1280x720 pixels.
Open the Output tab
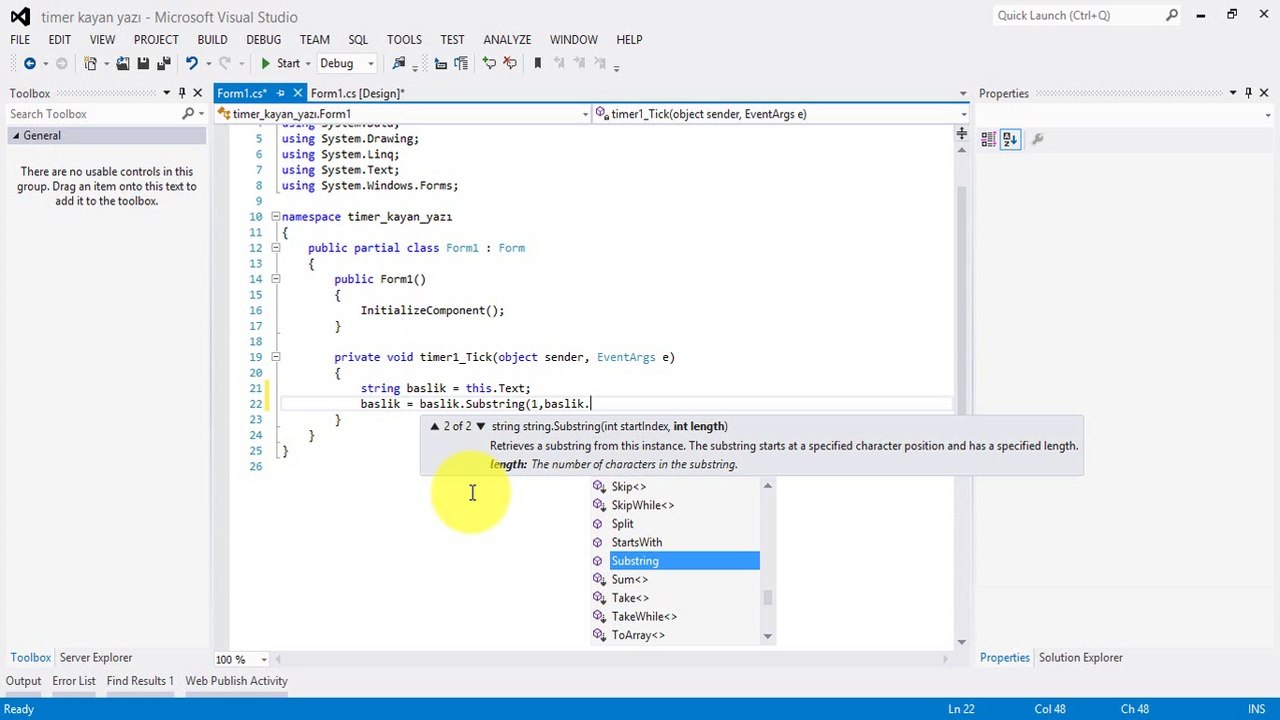coord(24,682)
